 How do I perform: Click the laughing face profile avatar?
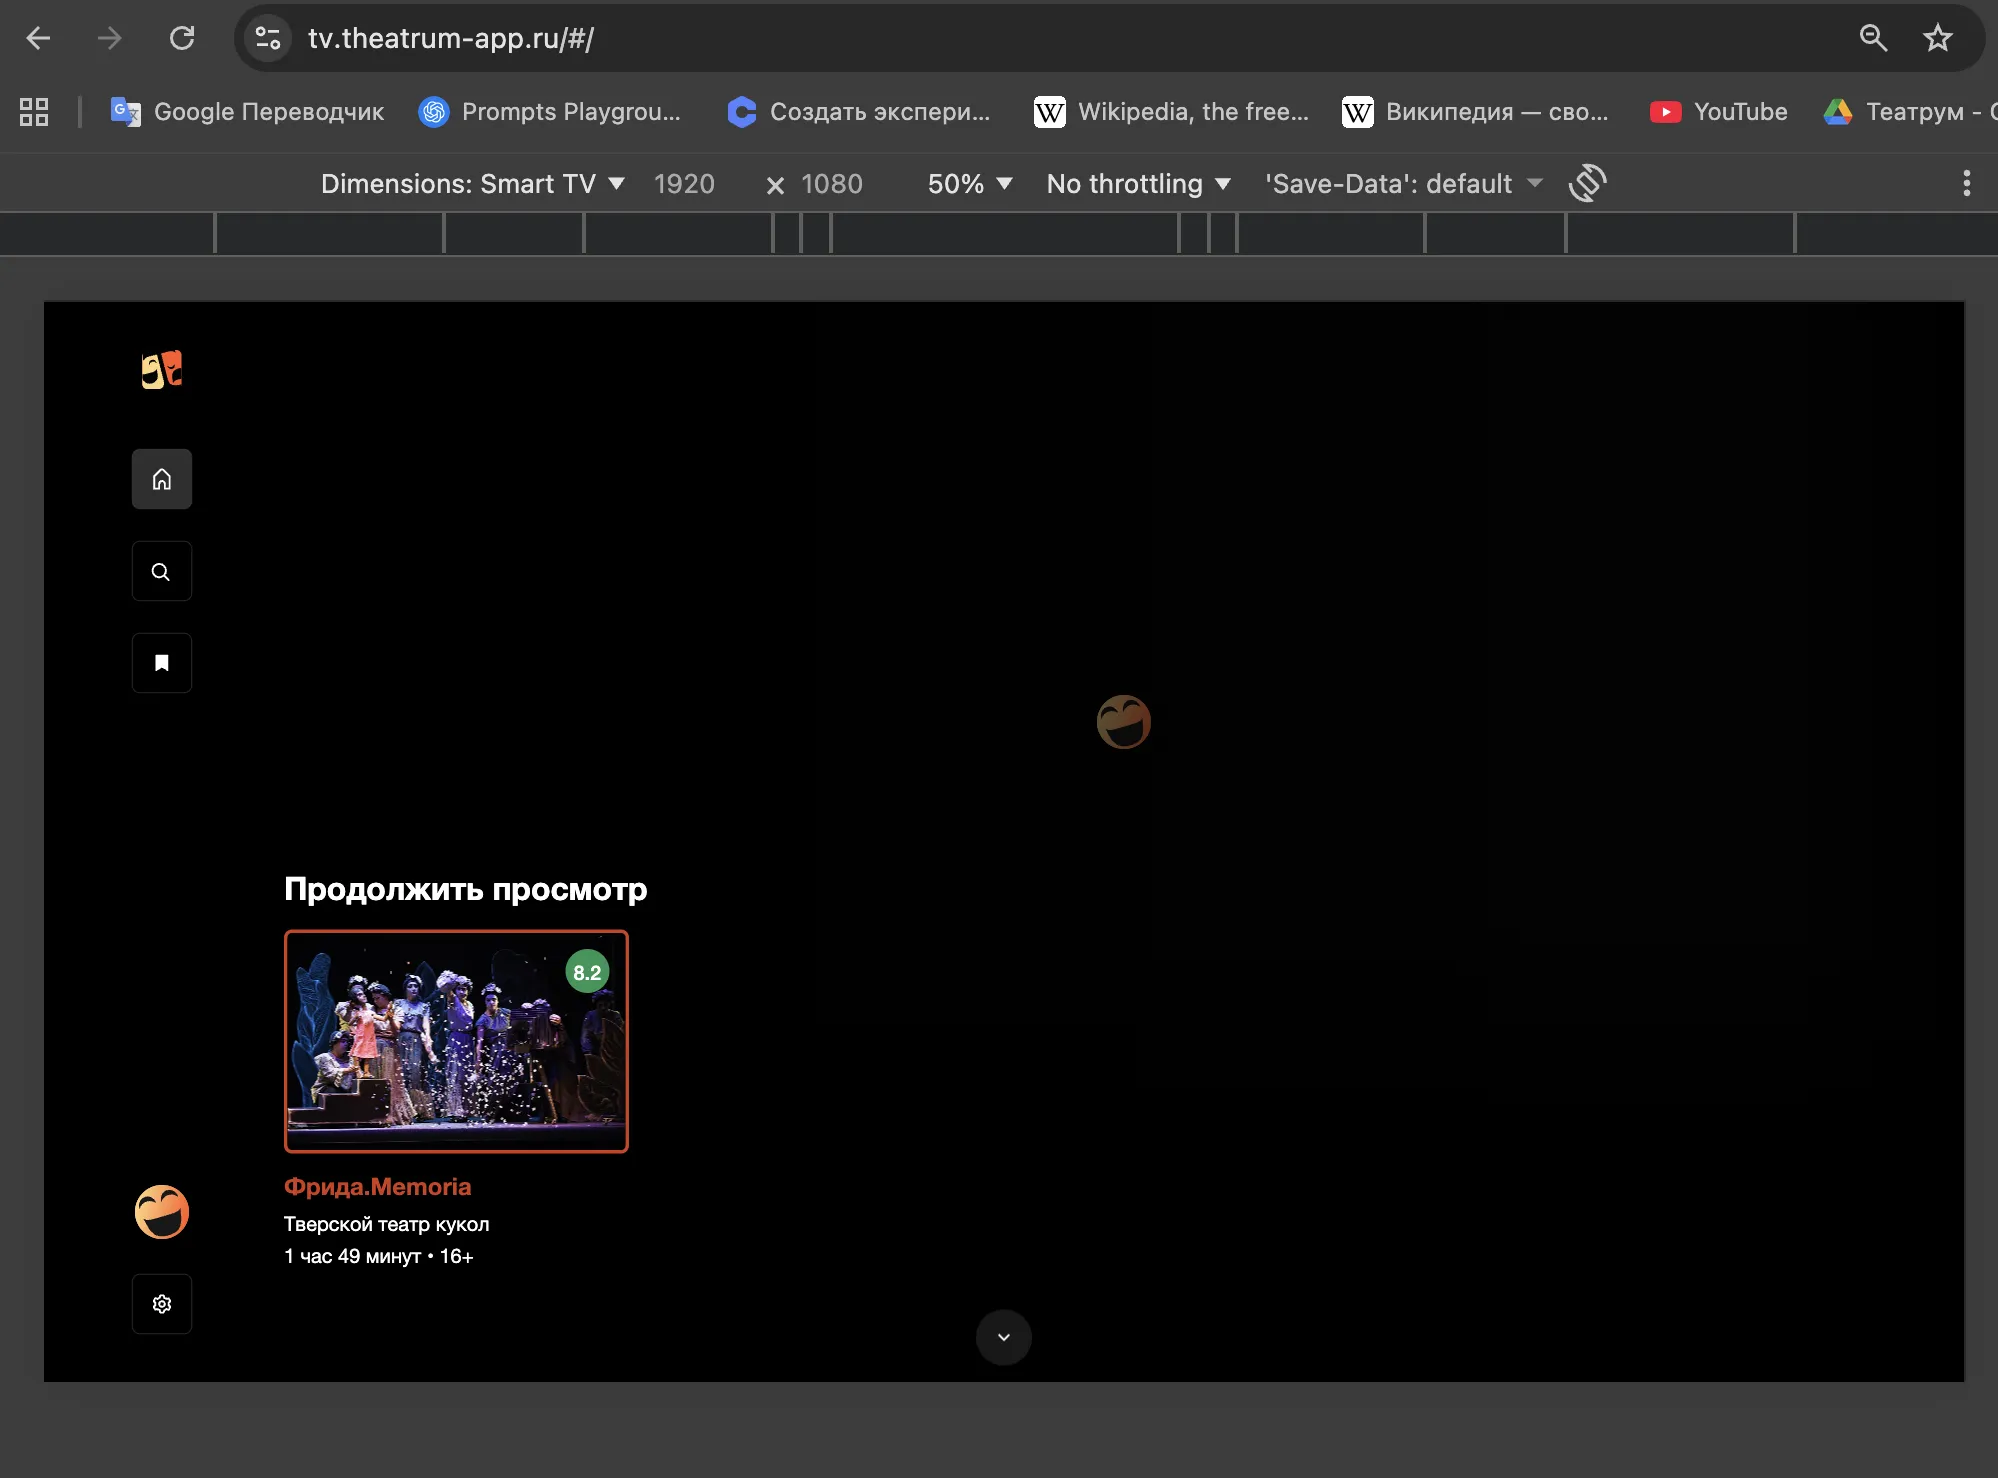[x=162, y=1212]
